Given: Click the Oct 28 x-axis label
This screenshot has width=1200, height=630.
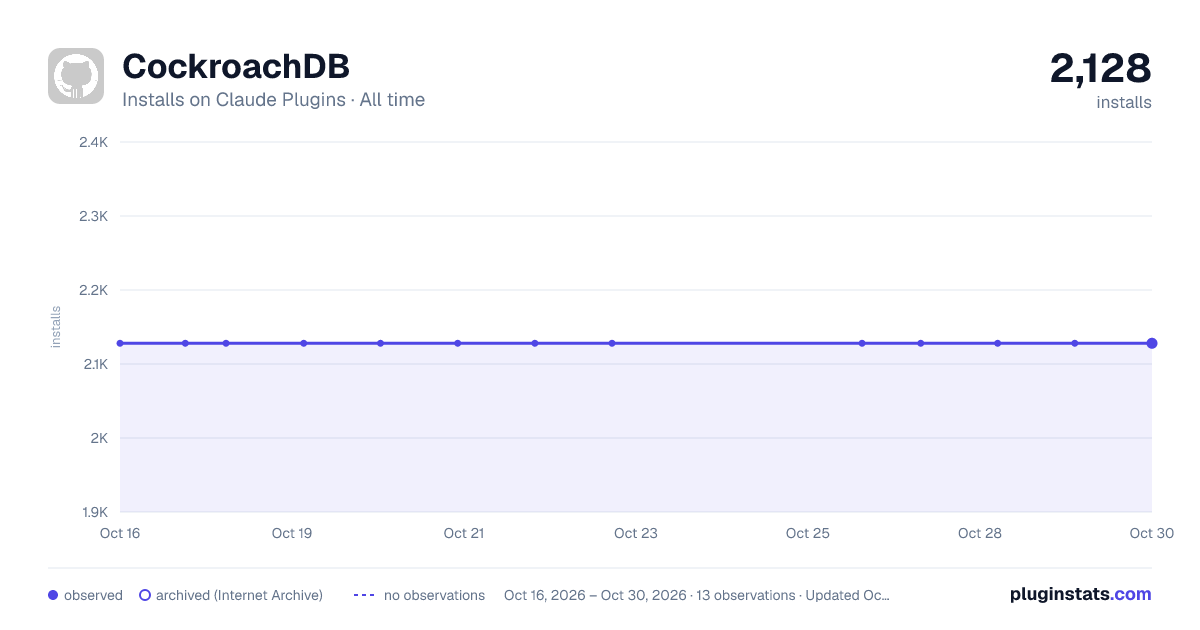Looking at the screenshot, I should [x=980, y=533].
